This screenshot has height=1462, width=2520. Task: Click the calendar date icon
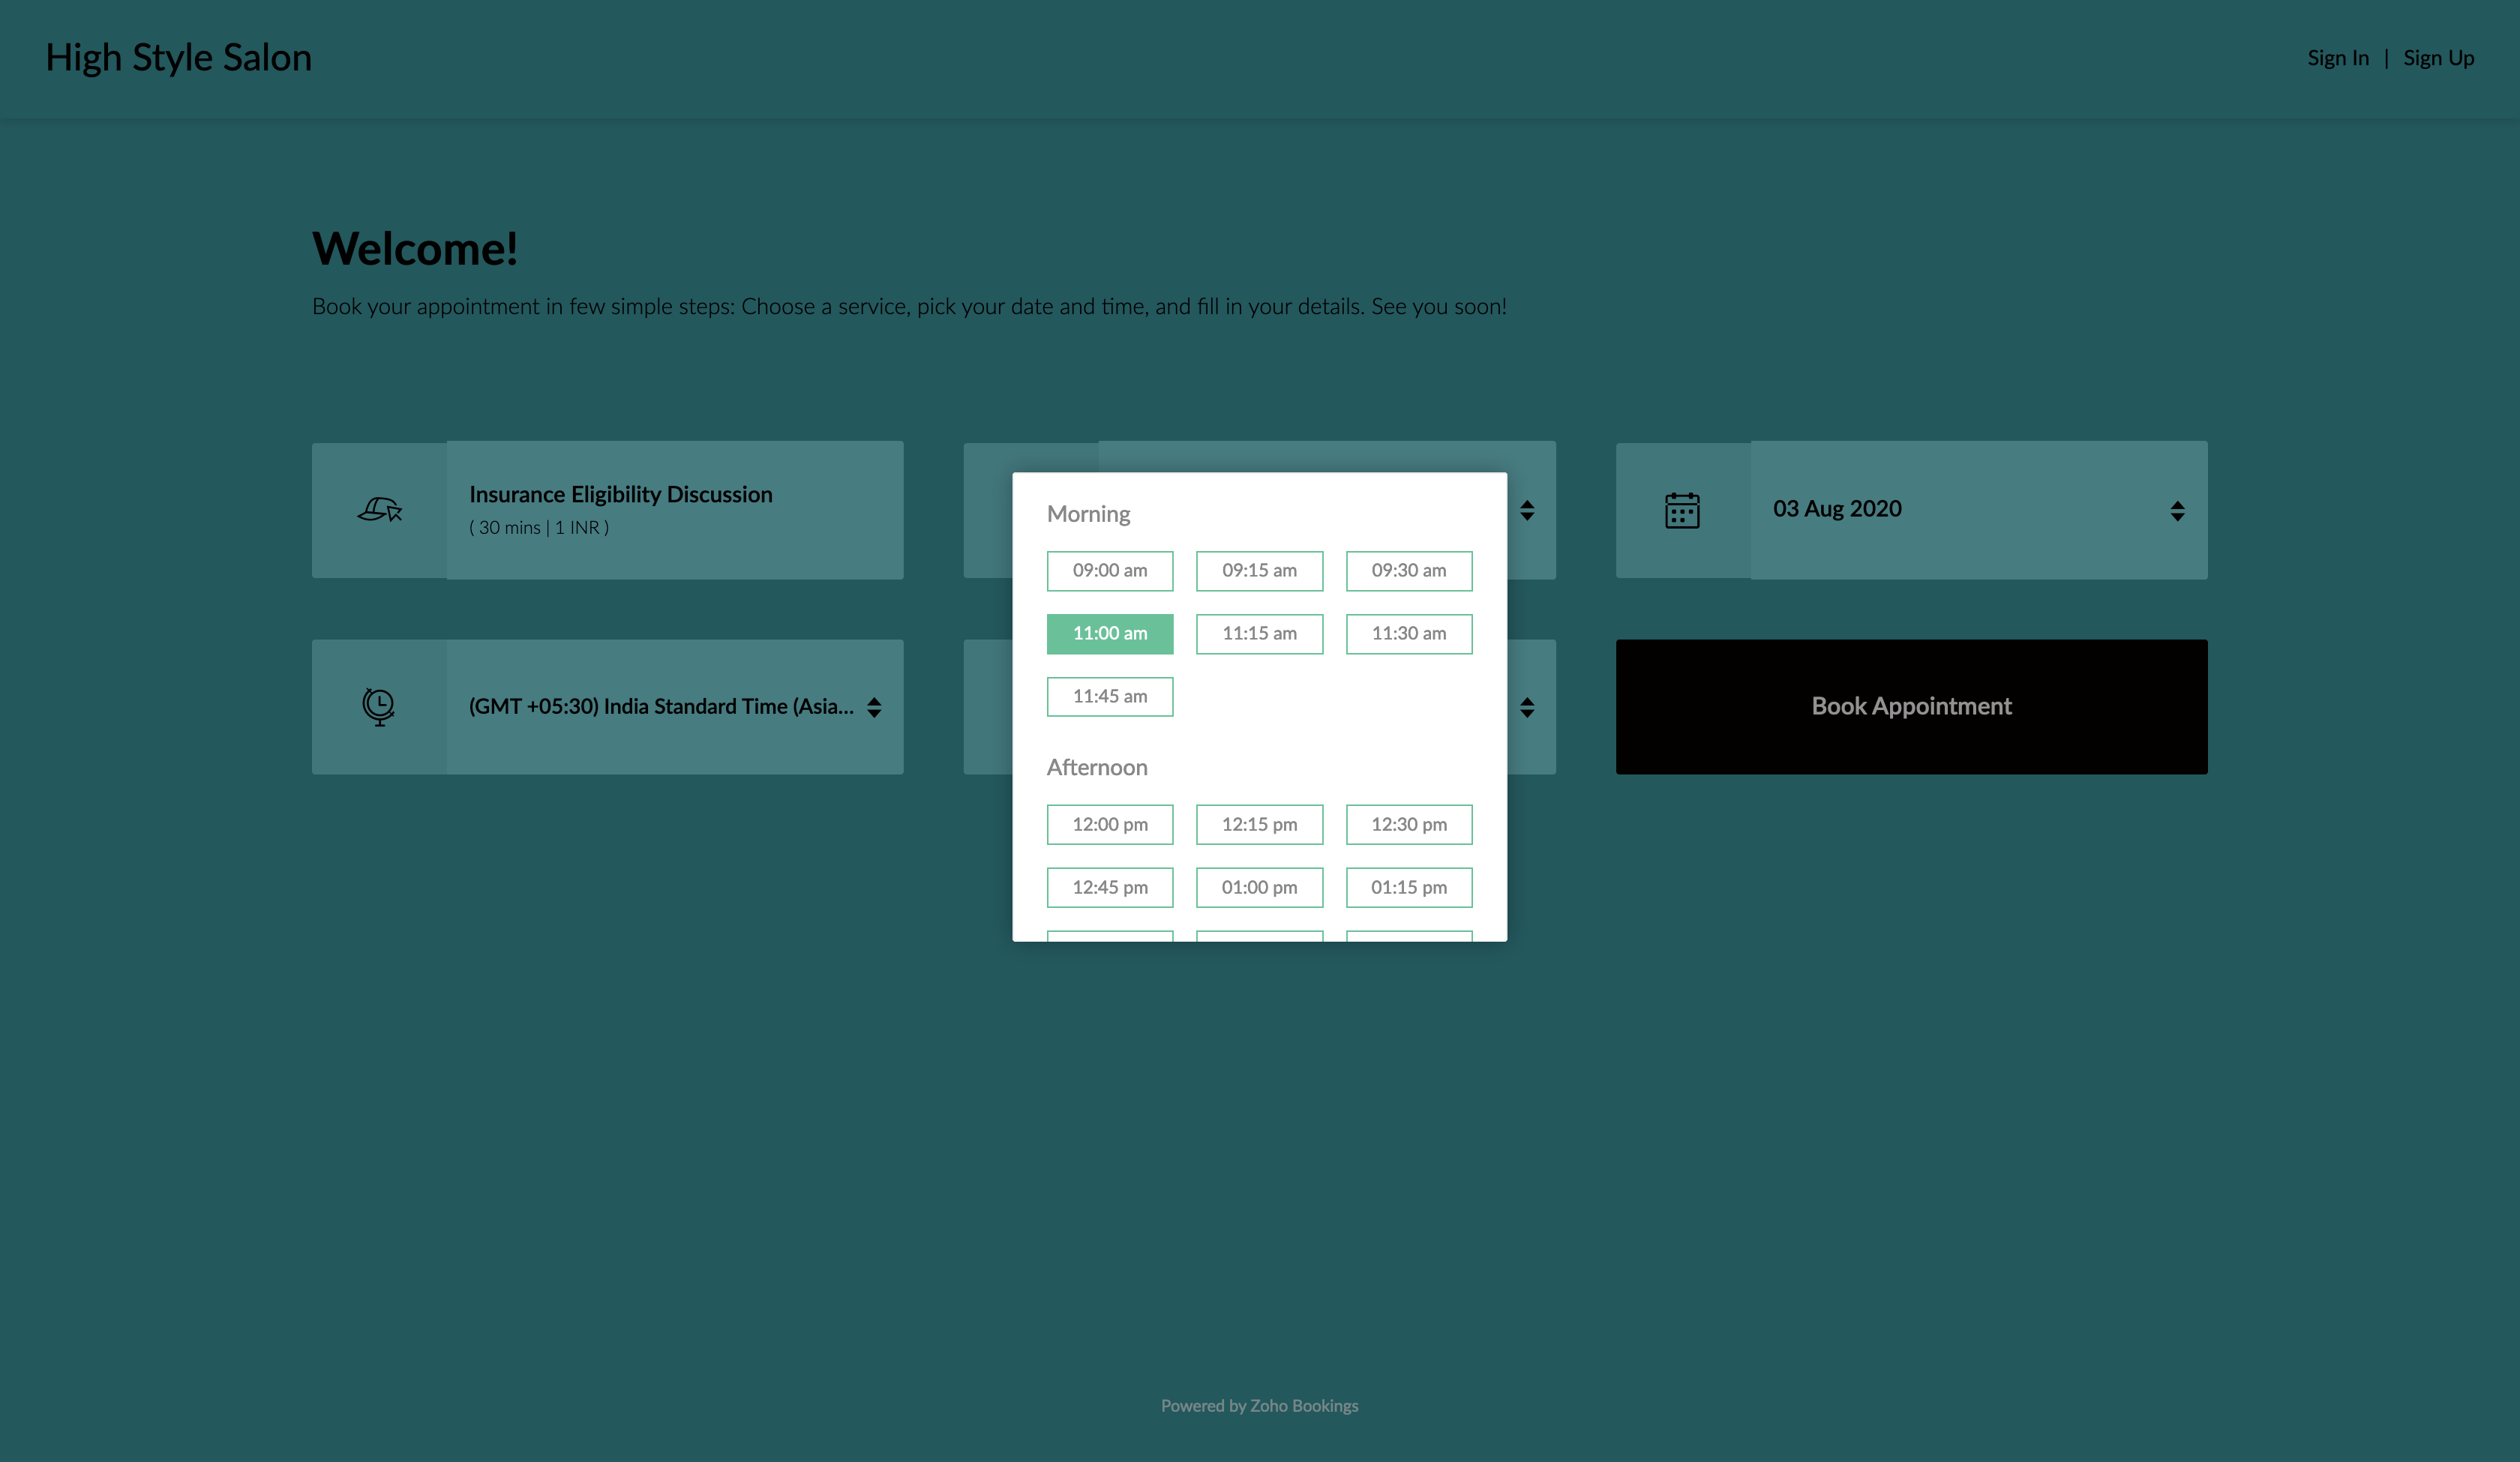pos(1682,510)
